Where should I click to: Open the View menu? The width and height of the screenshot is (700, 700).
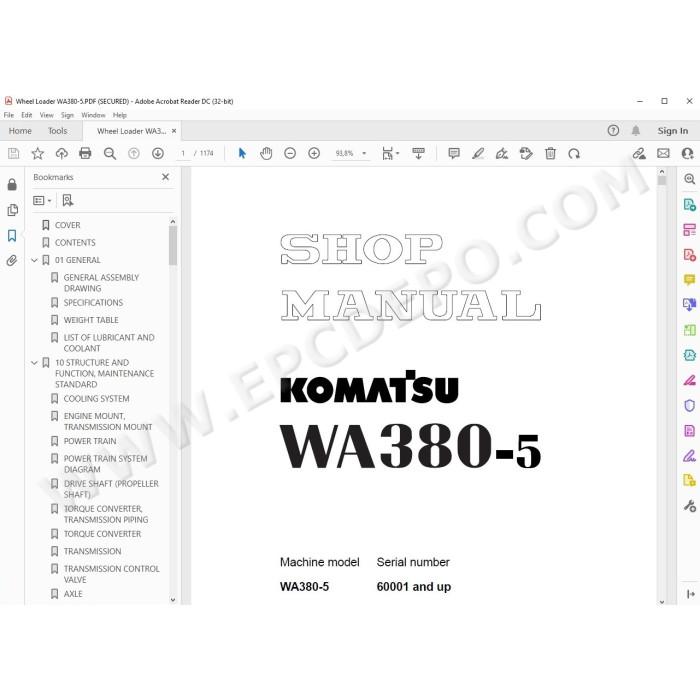pos(46,115)
